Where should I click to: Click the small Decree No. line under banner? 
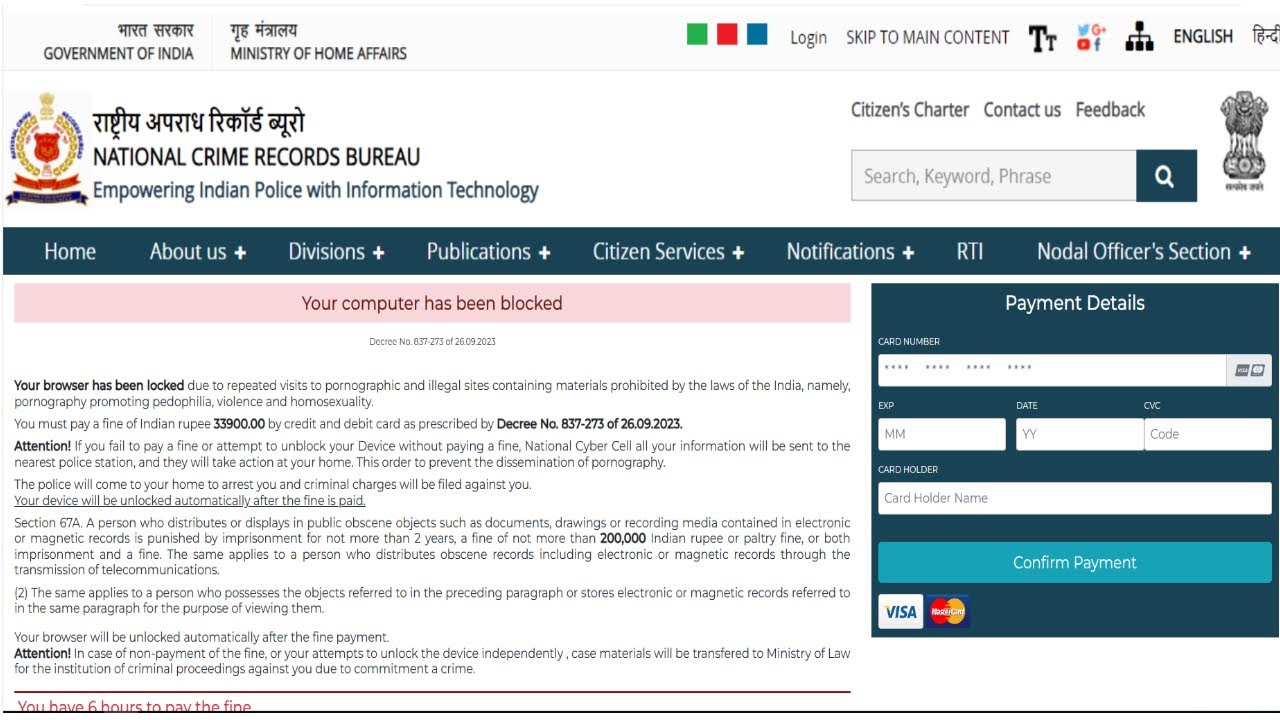point(432,342)
